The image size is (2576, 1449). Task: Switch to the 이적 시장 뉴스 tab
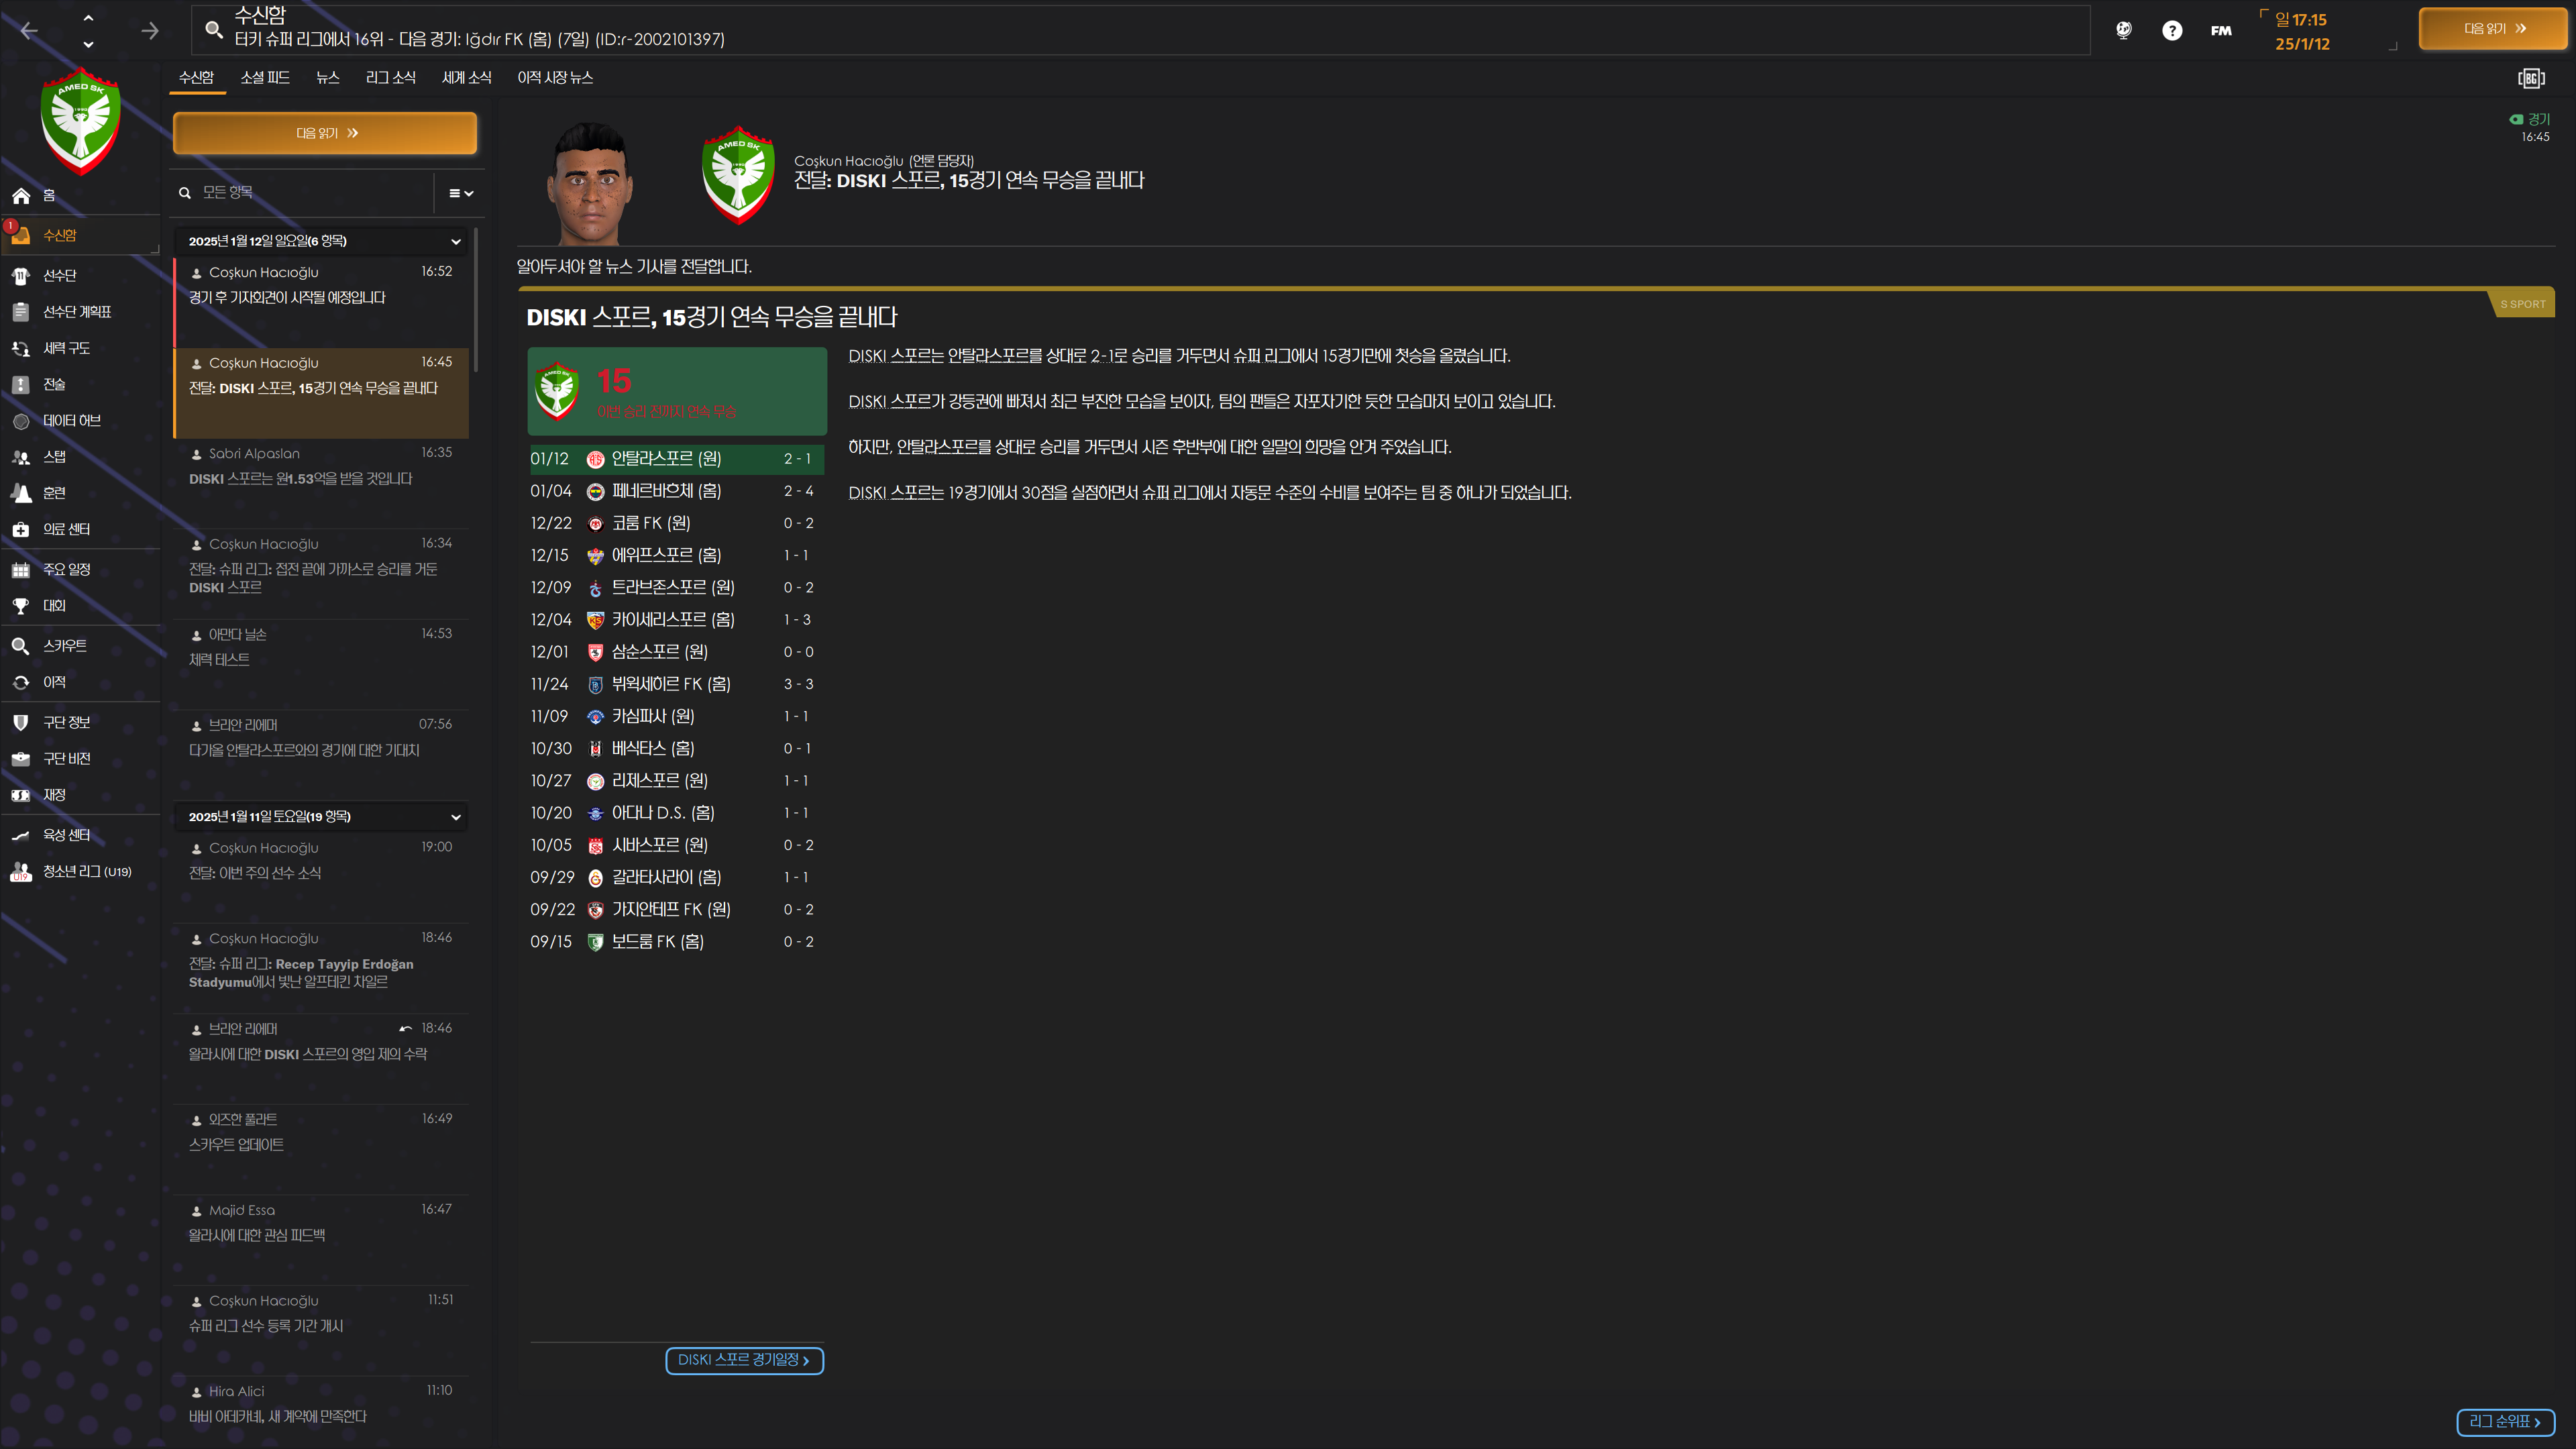pos(555,77)
